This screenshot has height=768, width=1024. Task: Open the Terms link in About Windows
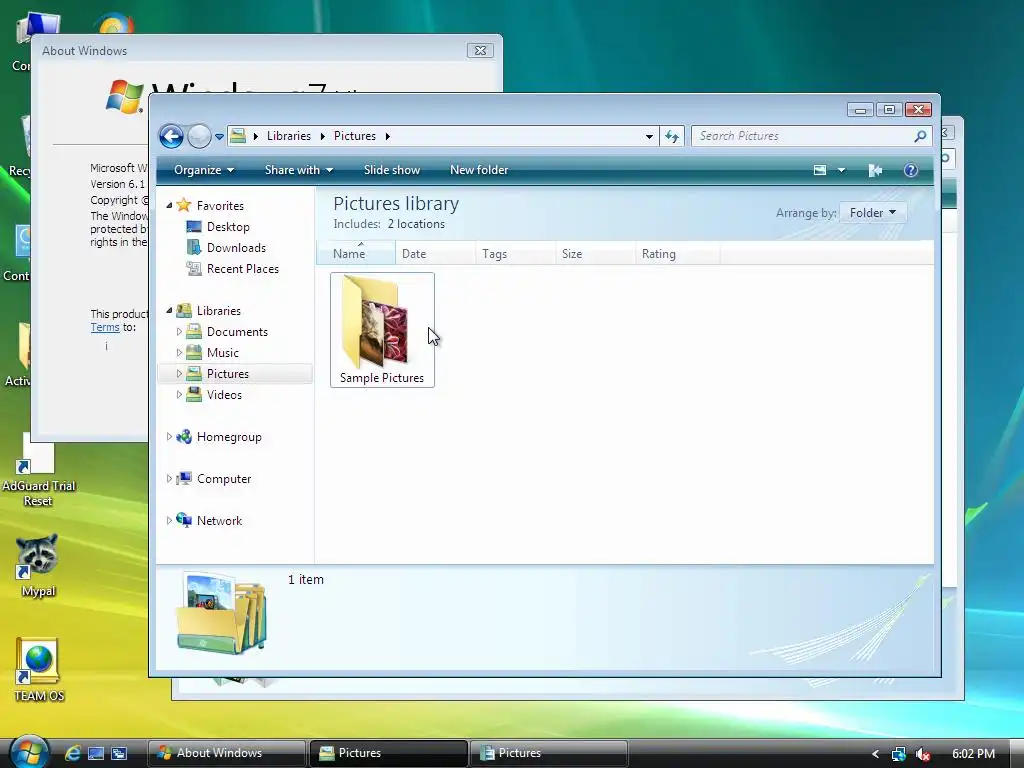point(104,327)
